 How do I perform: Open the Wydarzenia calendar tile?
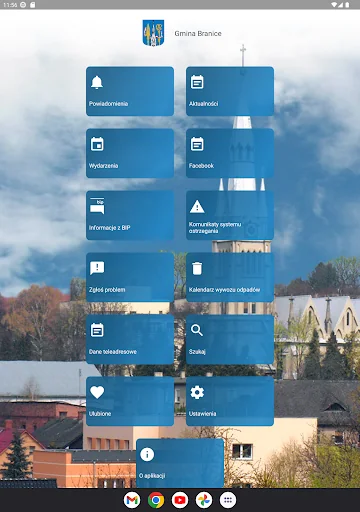130,153
